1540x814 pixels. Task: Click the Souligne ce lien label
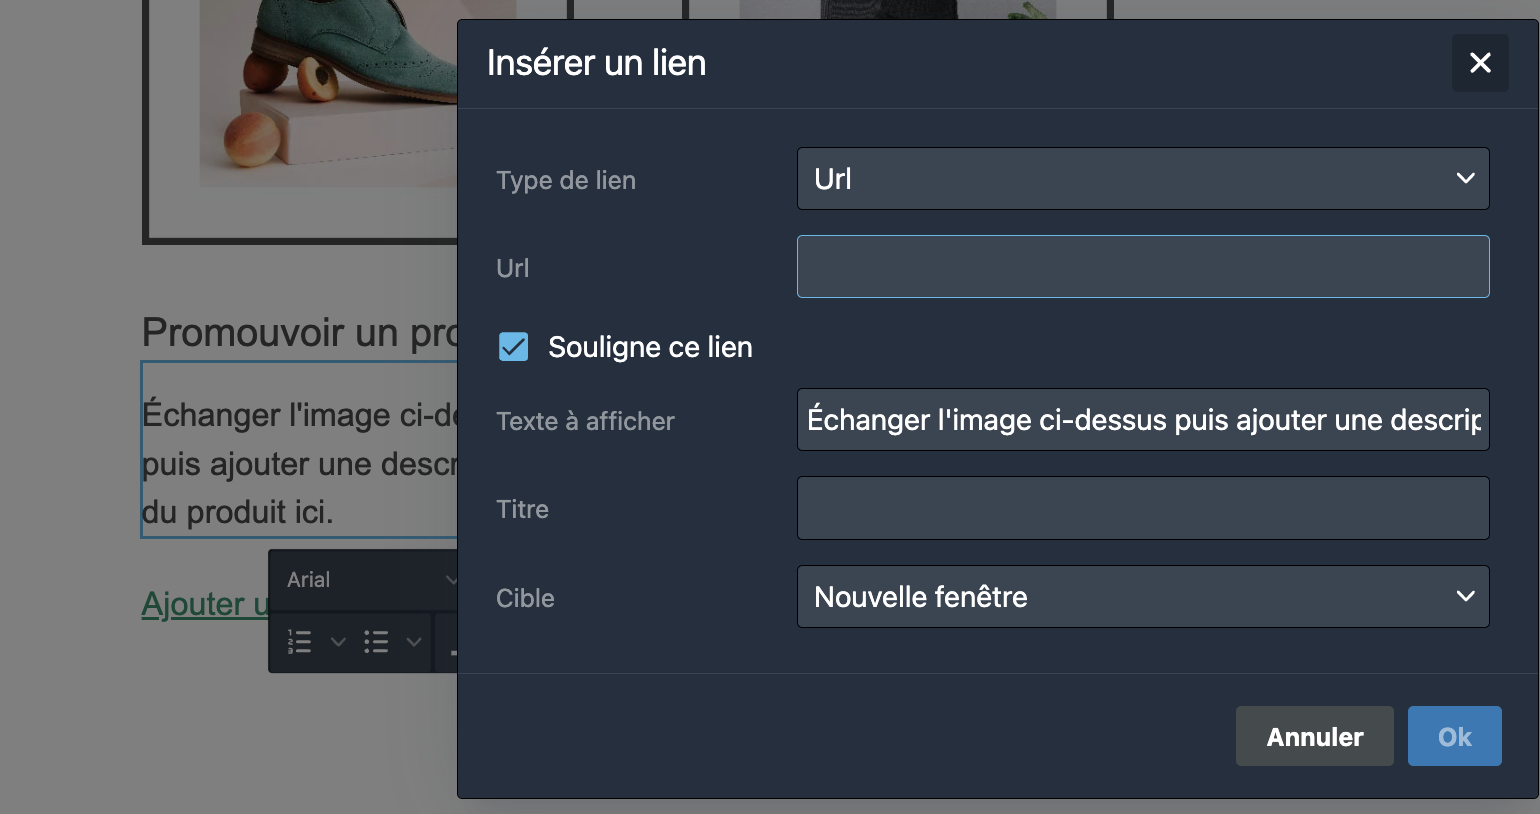coord(650,347)
